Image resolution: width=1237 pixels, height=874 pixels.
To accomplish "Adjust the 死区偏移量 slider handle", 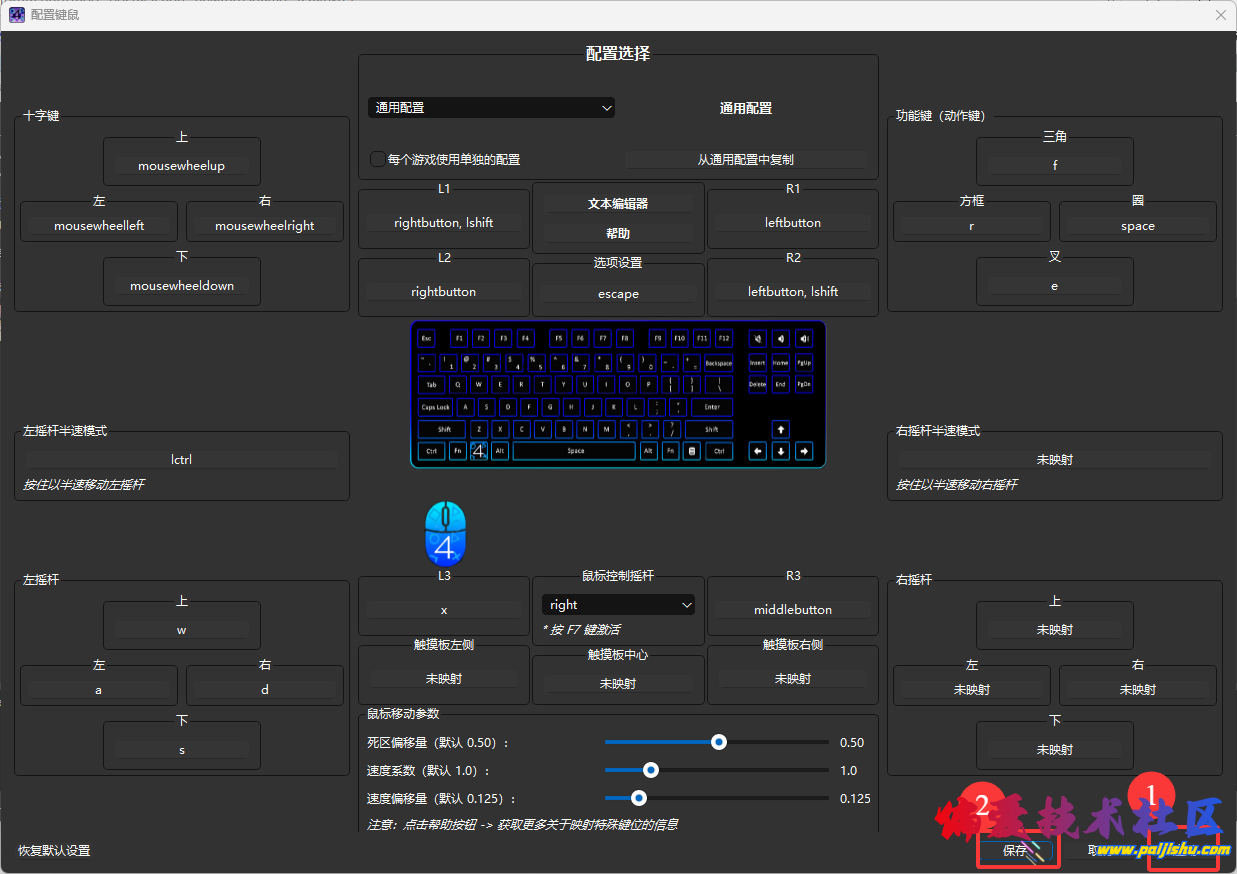I will point(718,742).
